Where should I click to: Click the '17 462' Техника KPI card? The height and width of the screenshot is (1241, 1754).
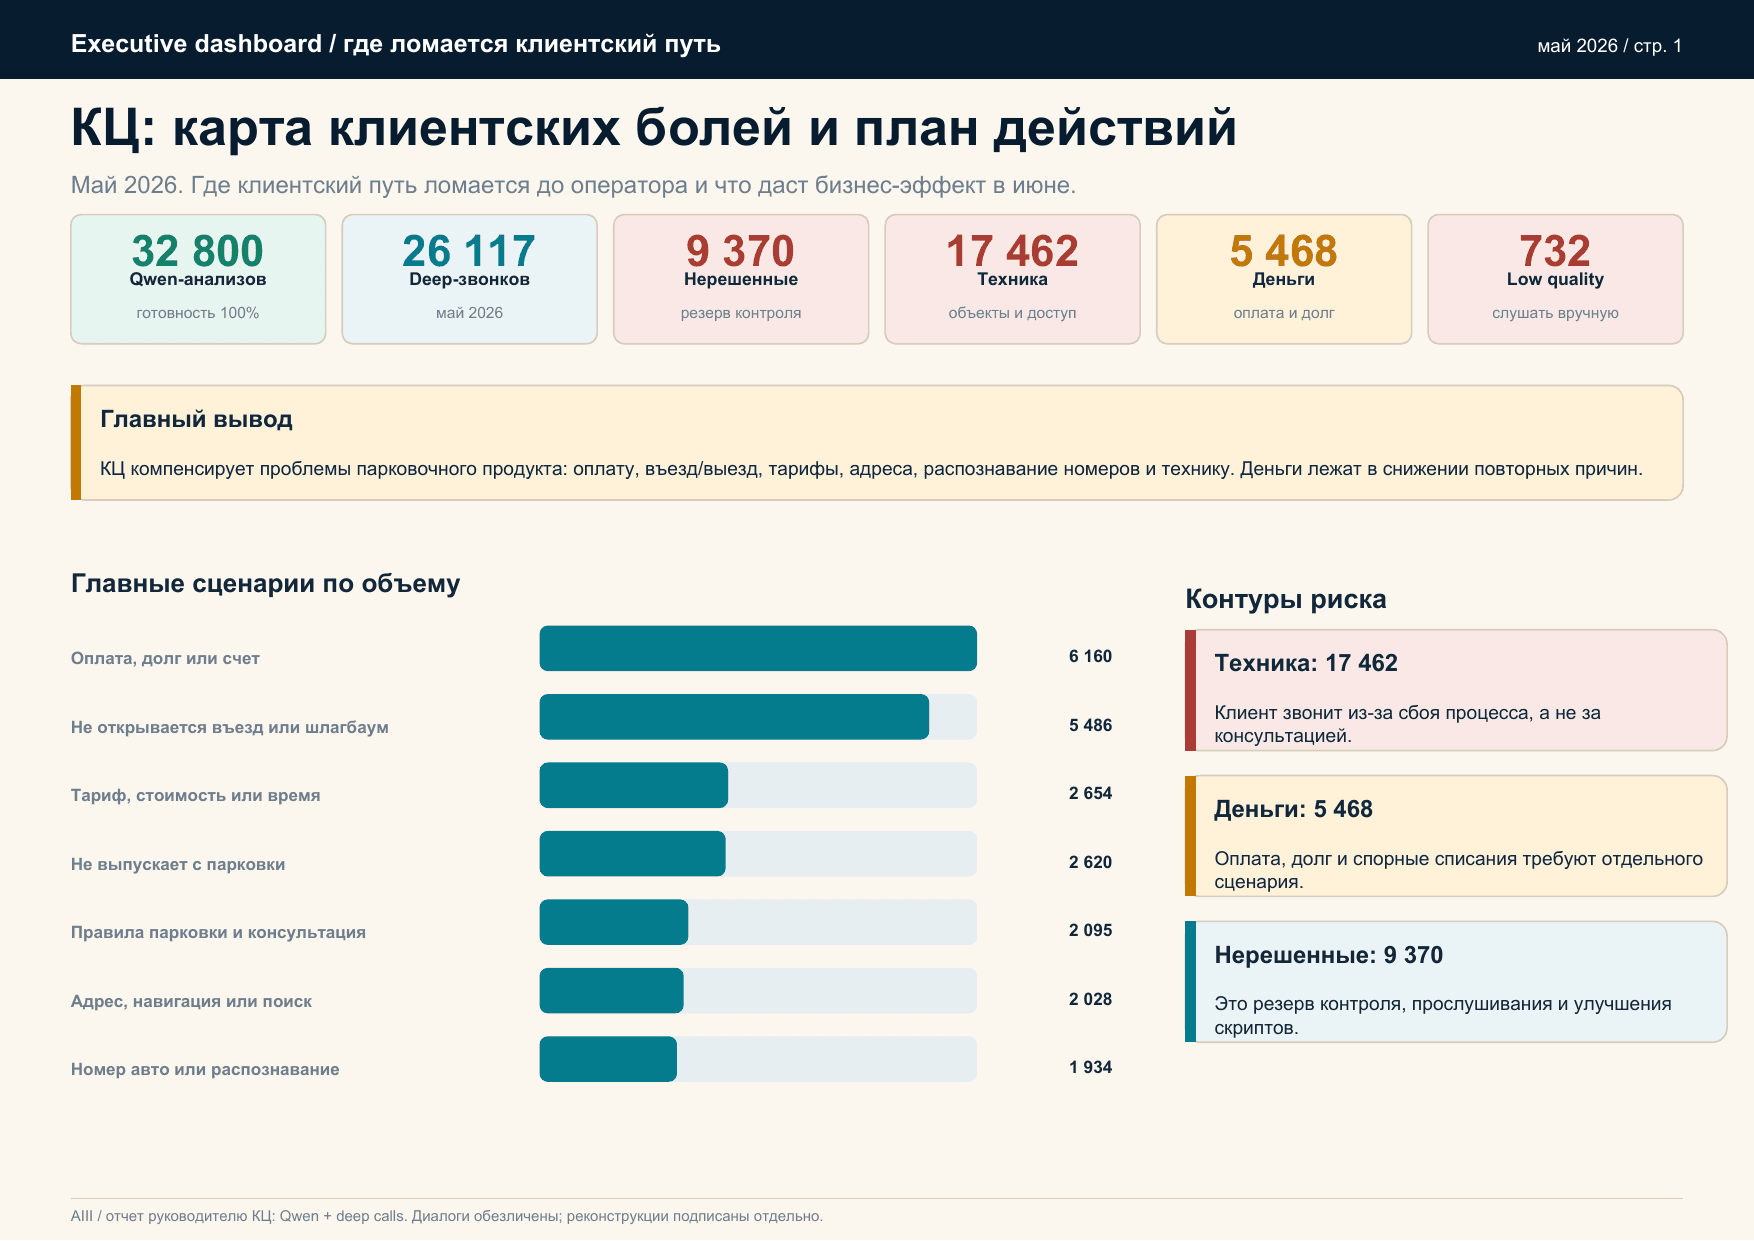point(1012,279)
